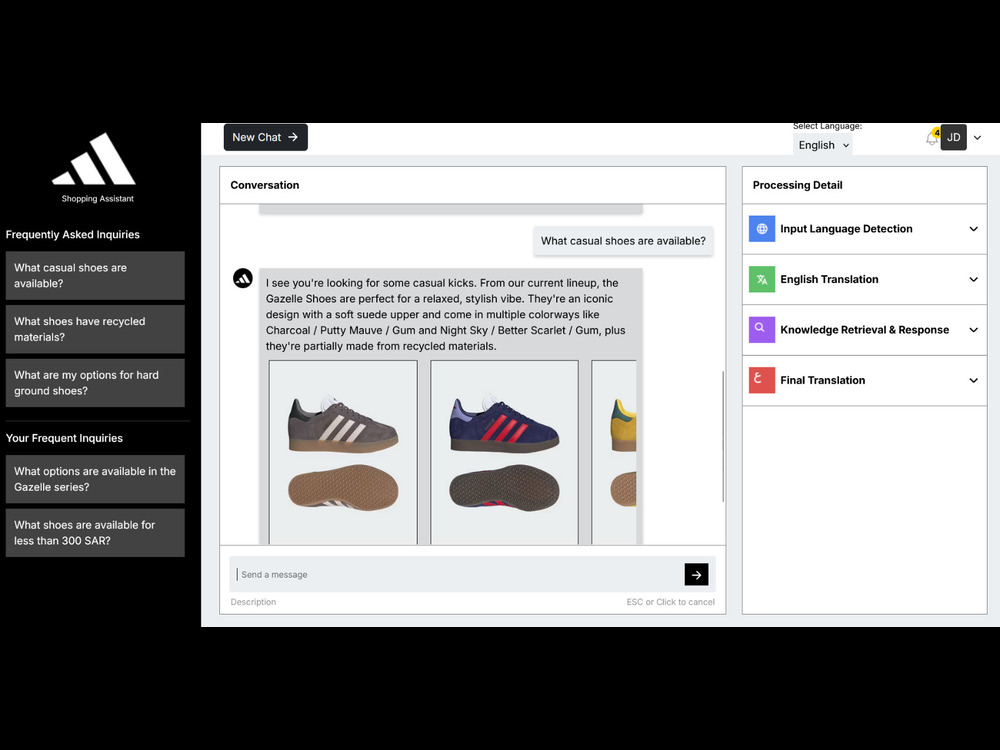1000x750 pixels.
Task: Click the Gazelle Shoes assistant reply text
Action: coord(446,314)
